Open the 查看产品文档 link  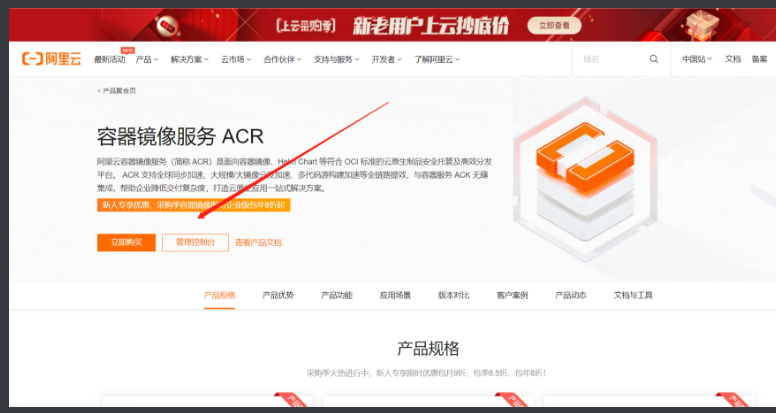point(258,242)
